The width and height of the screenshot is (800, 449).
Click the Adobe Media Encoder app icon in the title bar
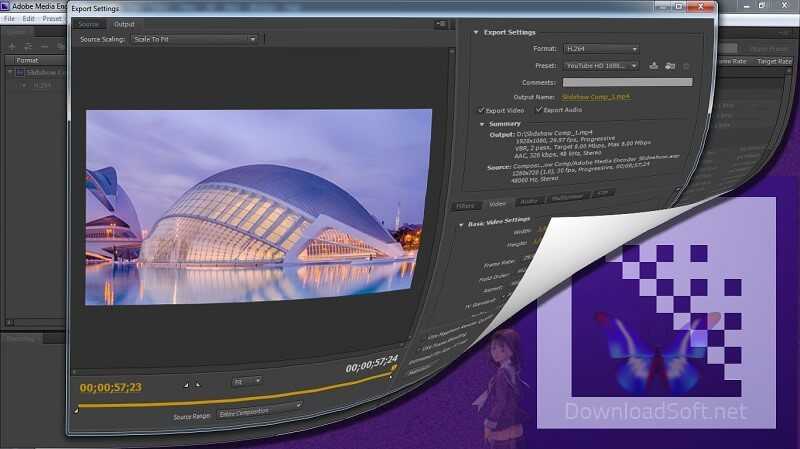(x=6, y=6)
